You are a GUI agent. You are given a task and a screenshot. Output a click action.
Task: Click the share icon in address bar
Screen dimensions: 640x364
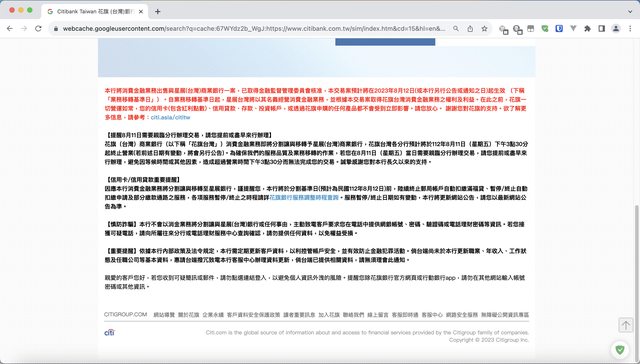470,29
